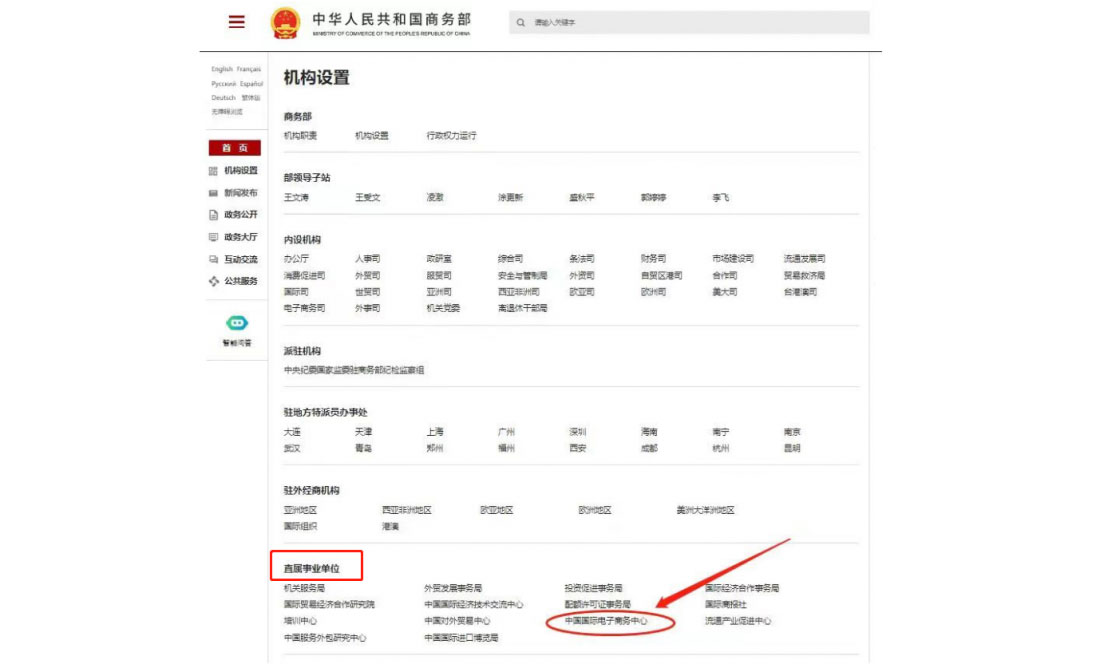Screen dimensions: 1100x664
Task: Open the 国际组织 link
Action: (300, 527)
